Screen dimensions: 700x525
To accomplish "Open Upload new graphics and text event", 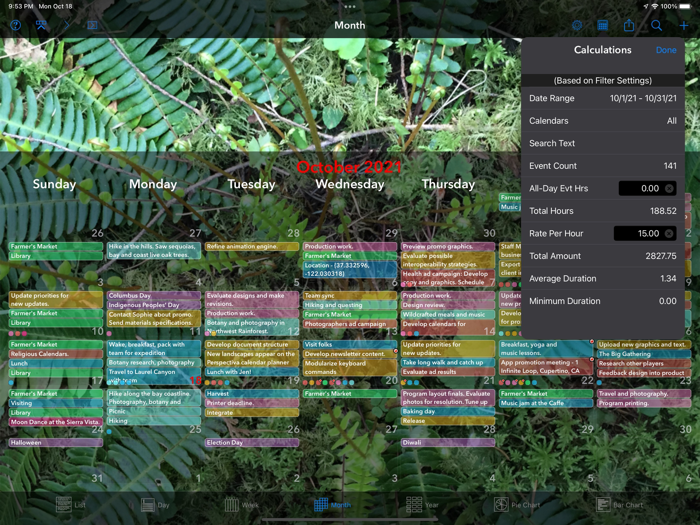I will [644, 345].
